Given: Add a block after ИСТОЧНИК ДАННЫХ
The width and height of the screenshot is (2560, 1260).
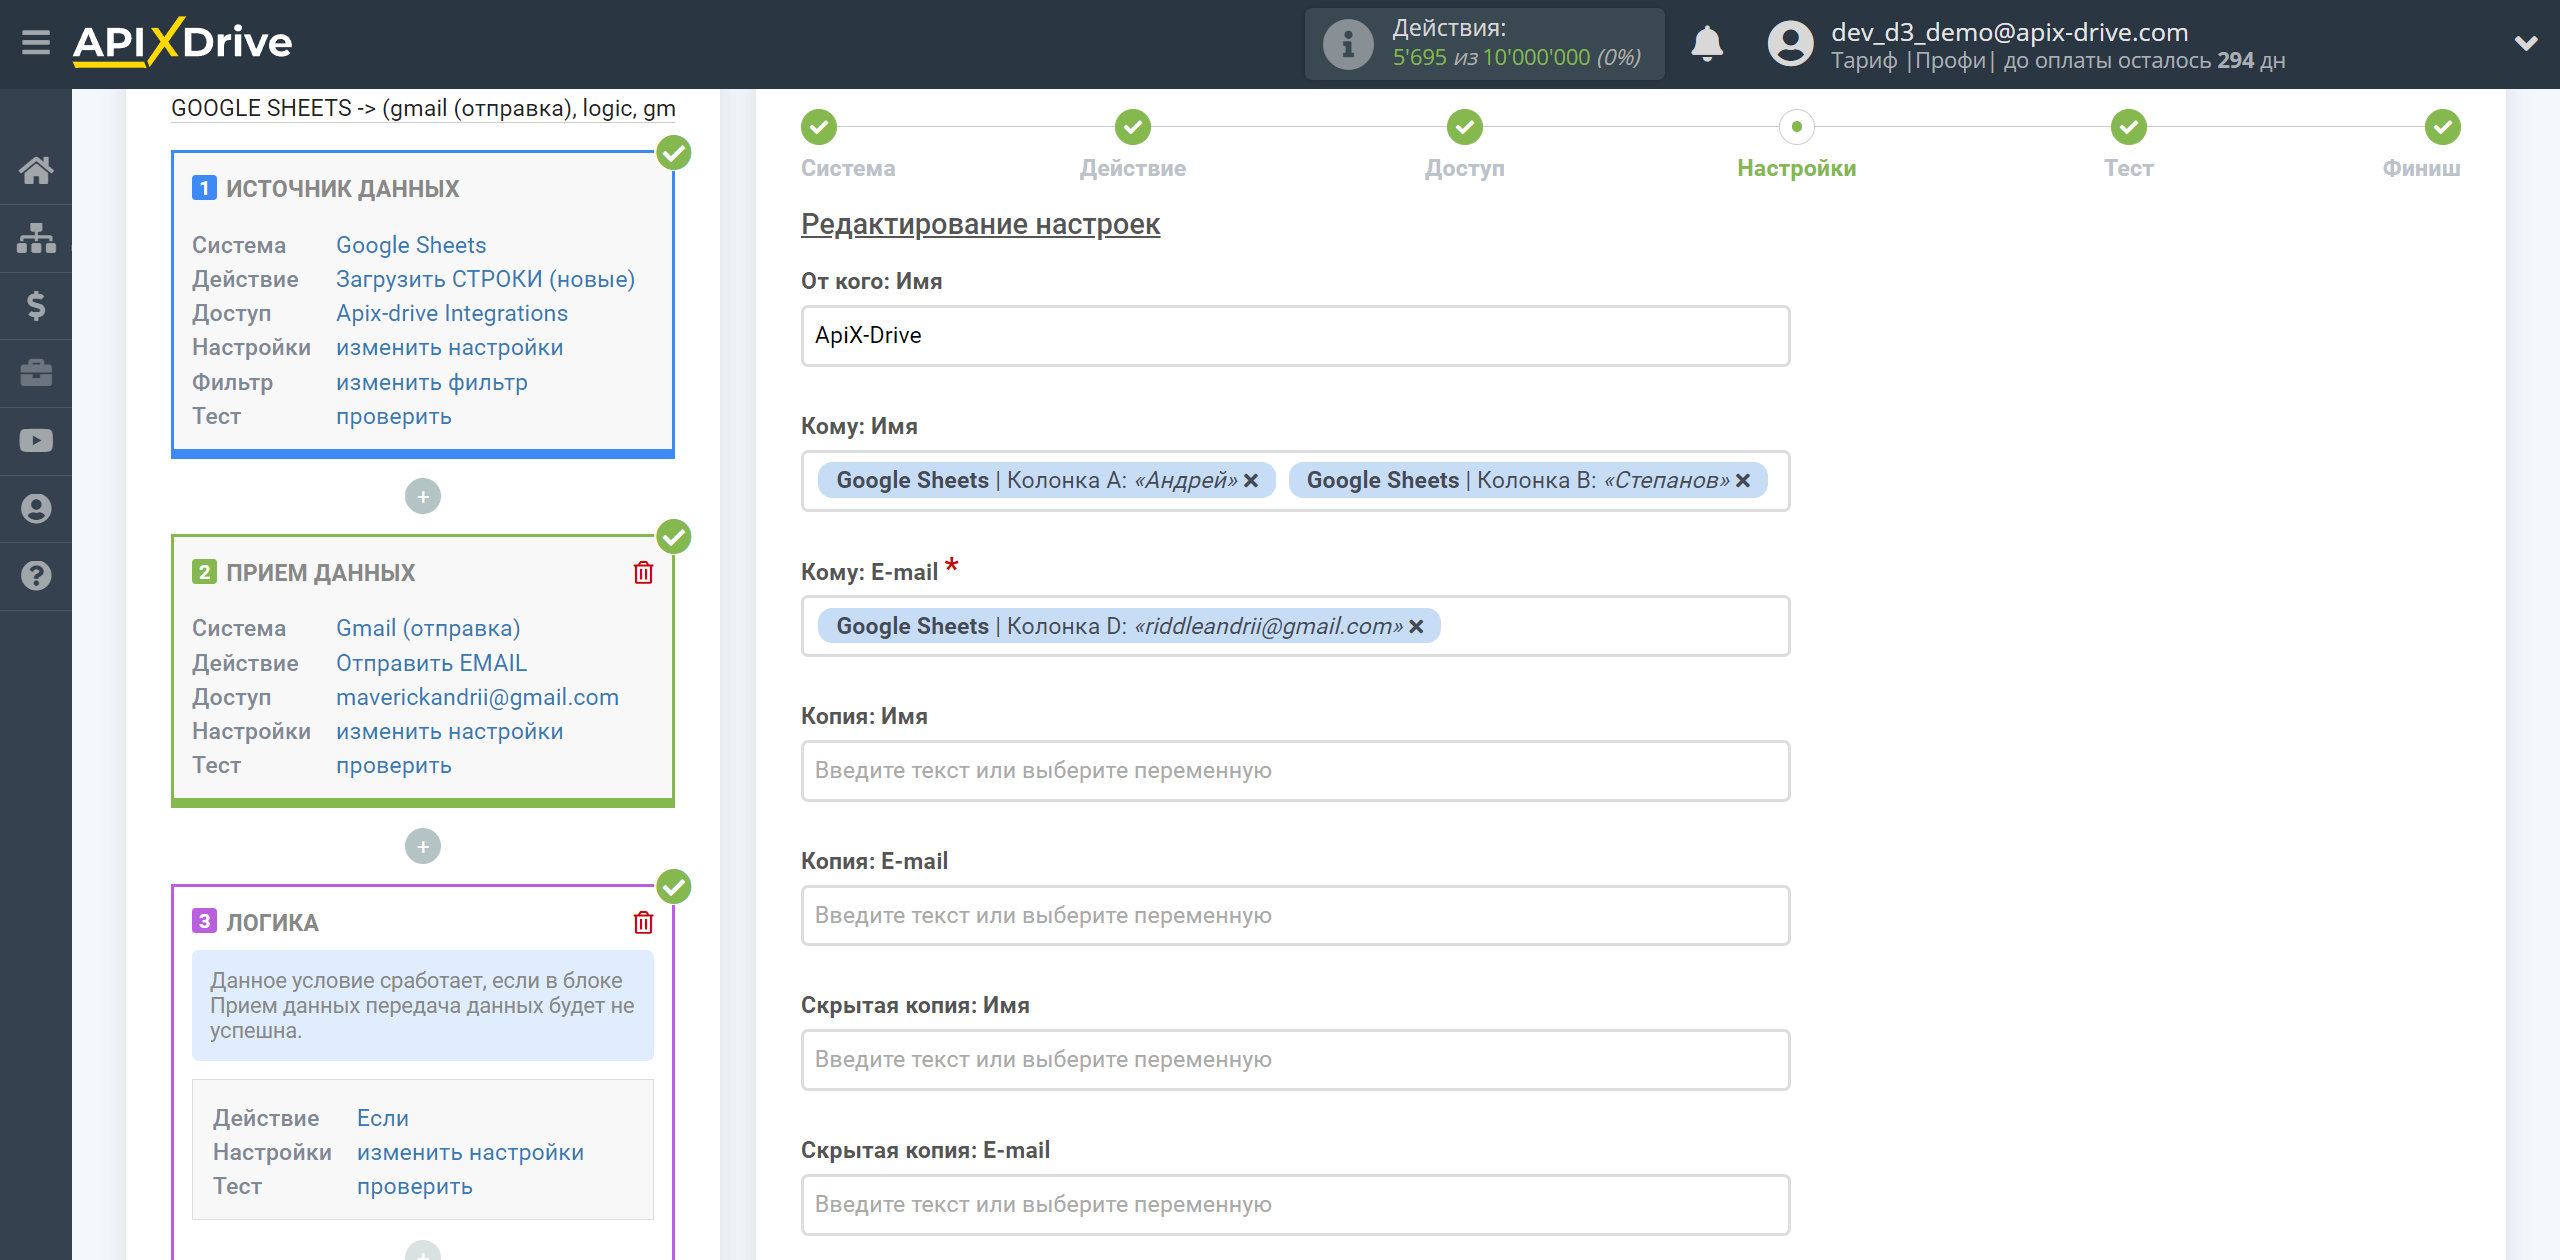Looking at the screenshot, I should coord(423,496).
